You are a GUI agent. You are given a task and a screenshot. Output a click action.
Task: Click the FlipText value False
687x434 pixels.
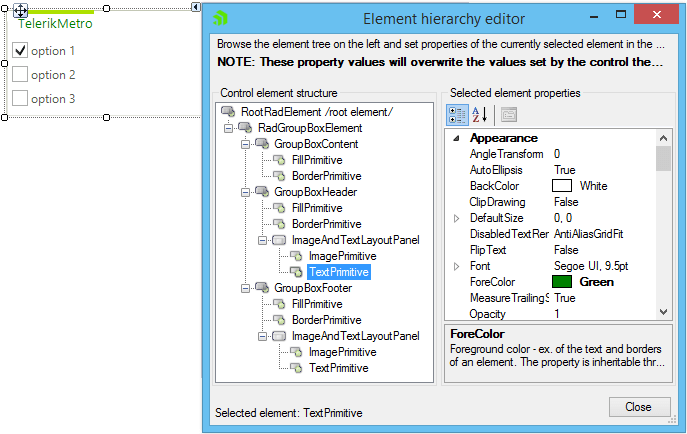566,250
